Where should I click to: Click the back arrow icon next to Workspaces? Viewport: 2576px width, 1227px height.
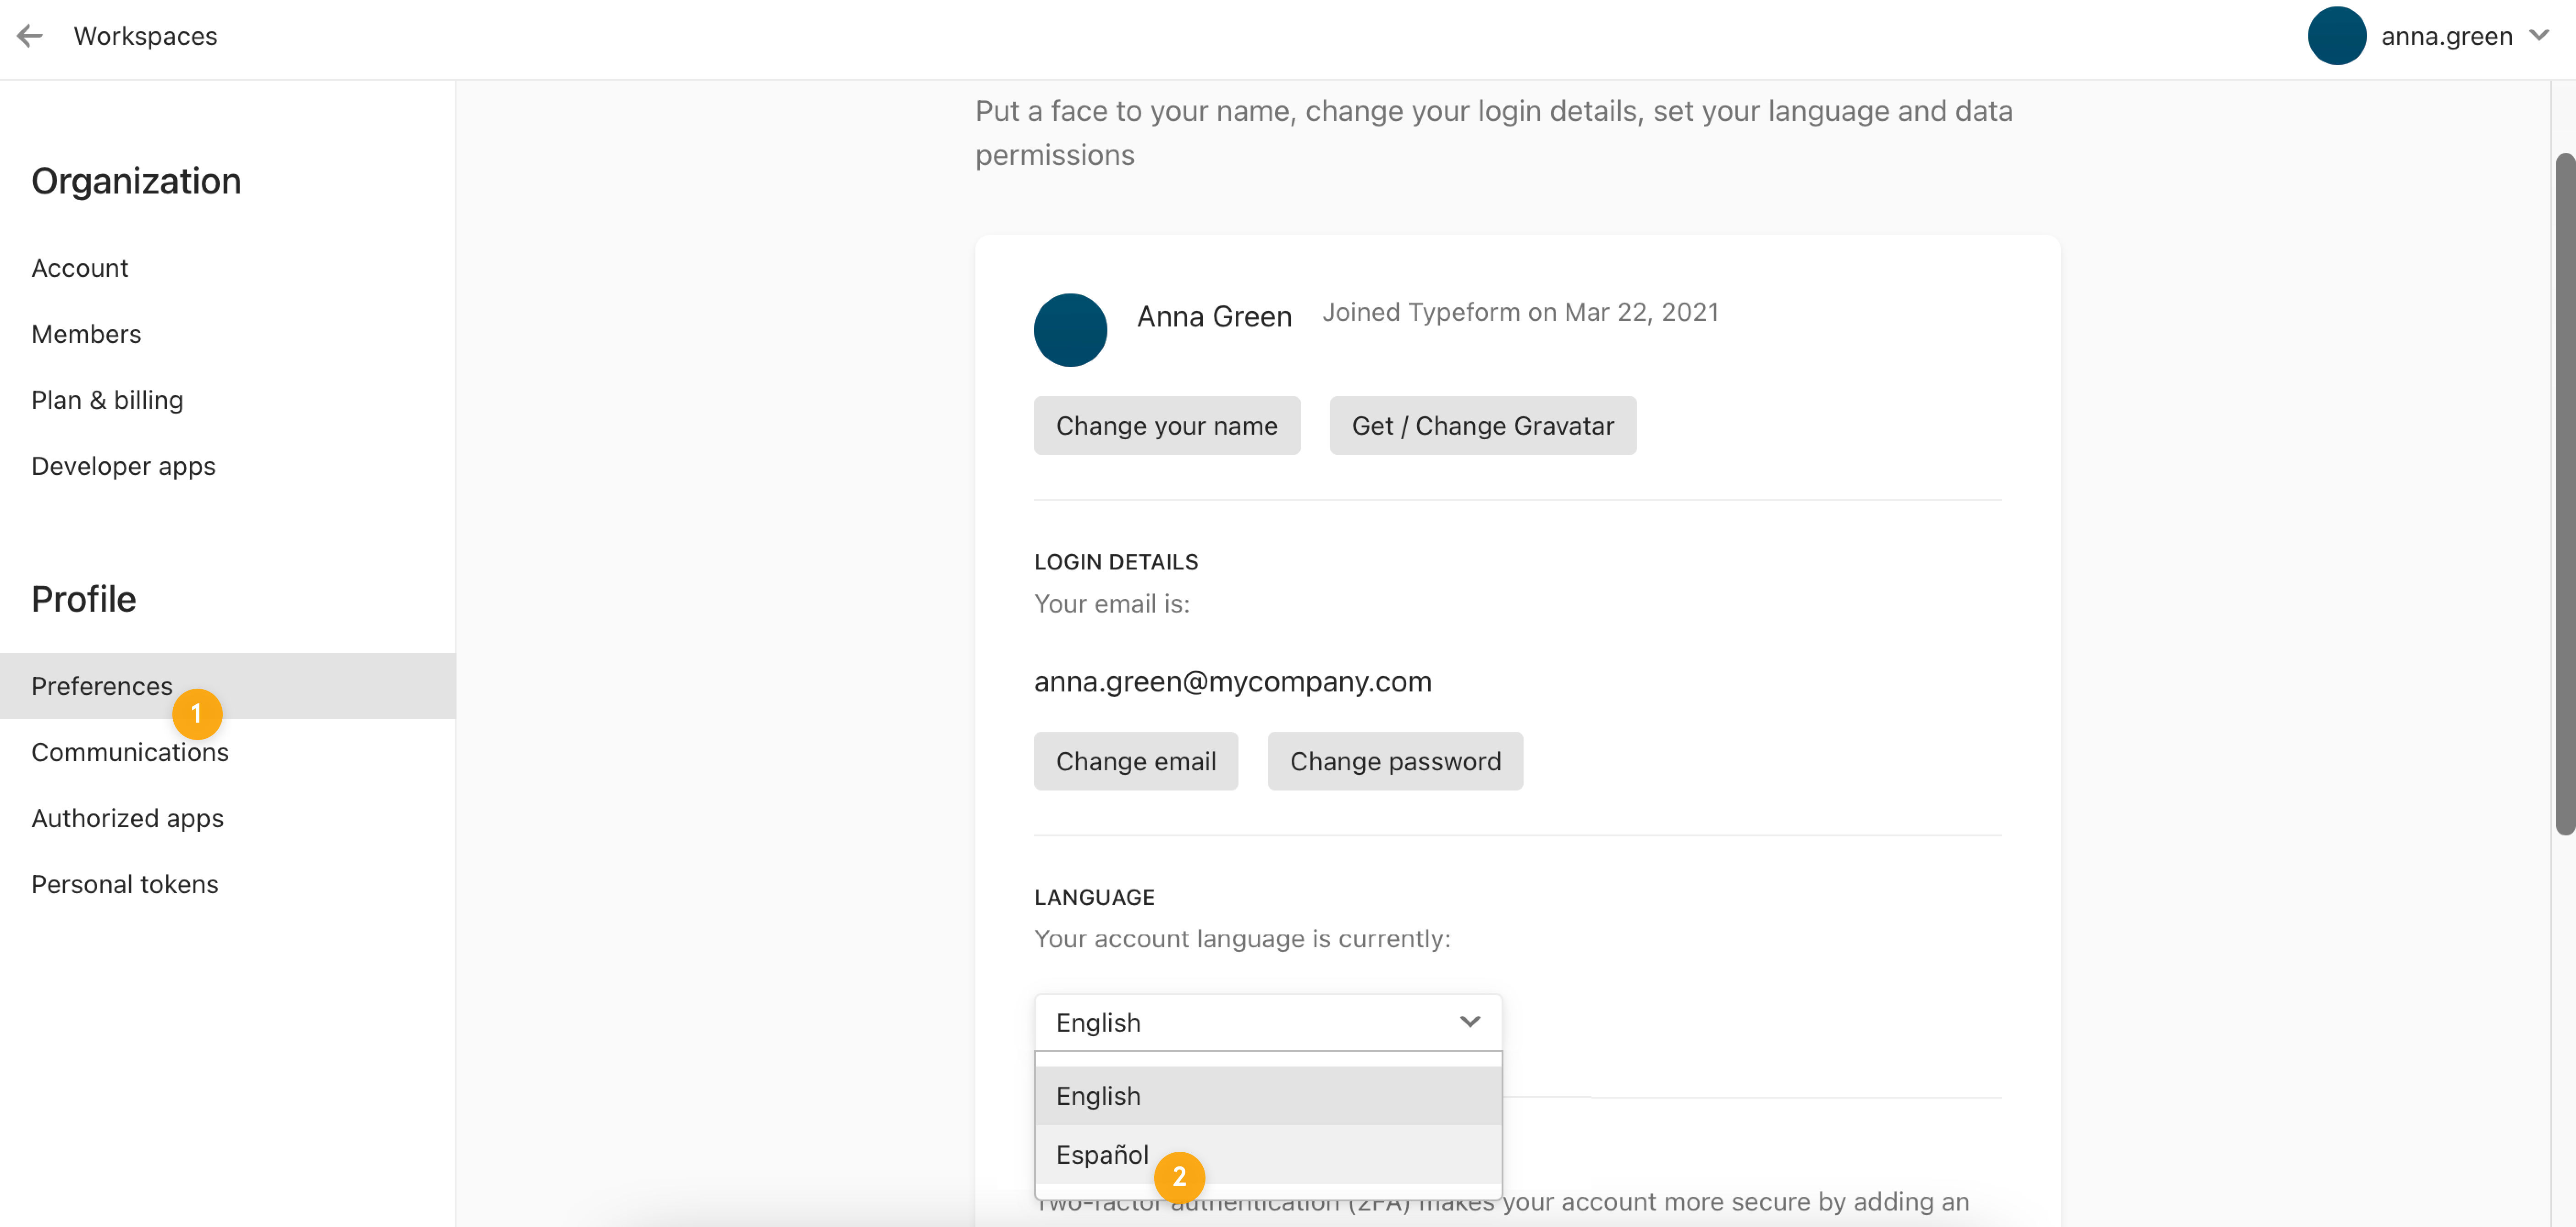point(30,36)
